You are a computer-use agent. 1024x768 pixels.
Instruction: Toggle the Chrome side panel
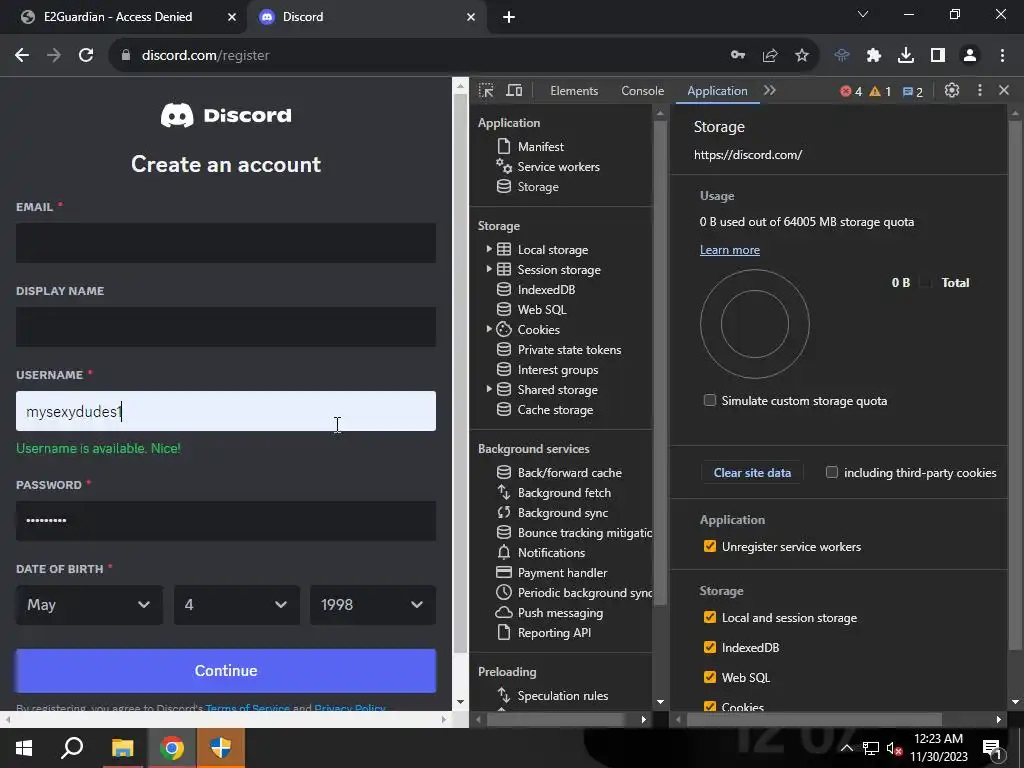tap(938, 56)
